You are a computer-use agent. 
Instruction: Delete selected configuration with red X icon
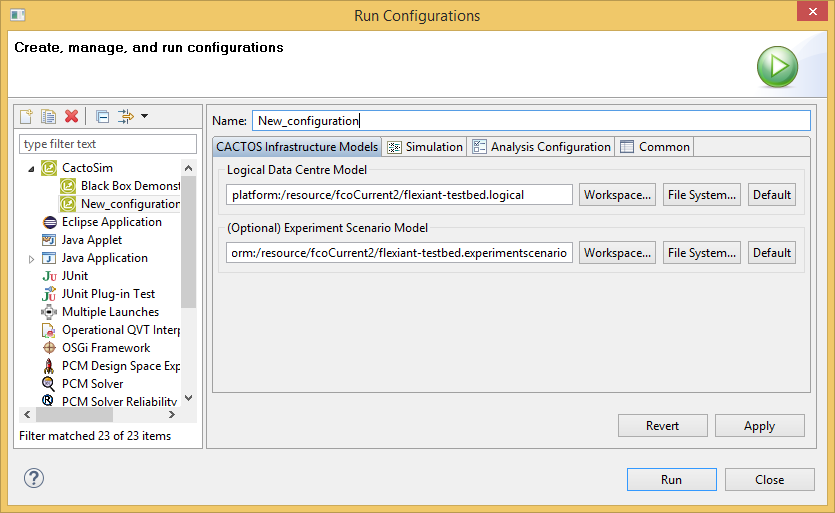tap(71, 116)
